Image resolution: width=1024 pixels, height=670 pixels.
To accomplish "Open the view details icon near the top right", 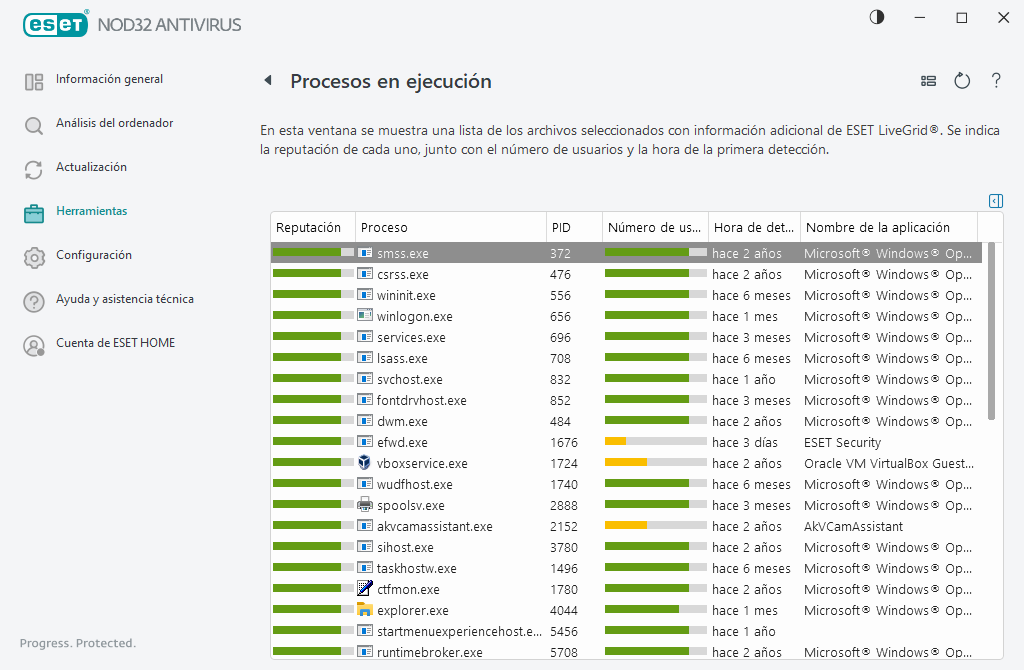I will pyautogui.click(x=928, y=81).
